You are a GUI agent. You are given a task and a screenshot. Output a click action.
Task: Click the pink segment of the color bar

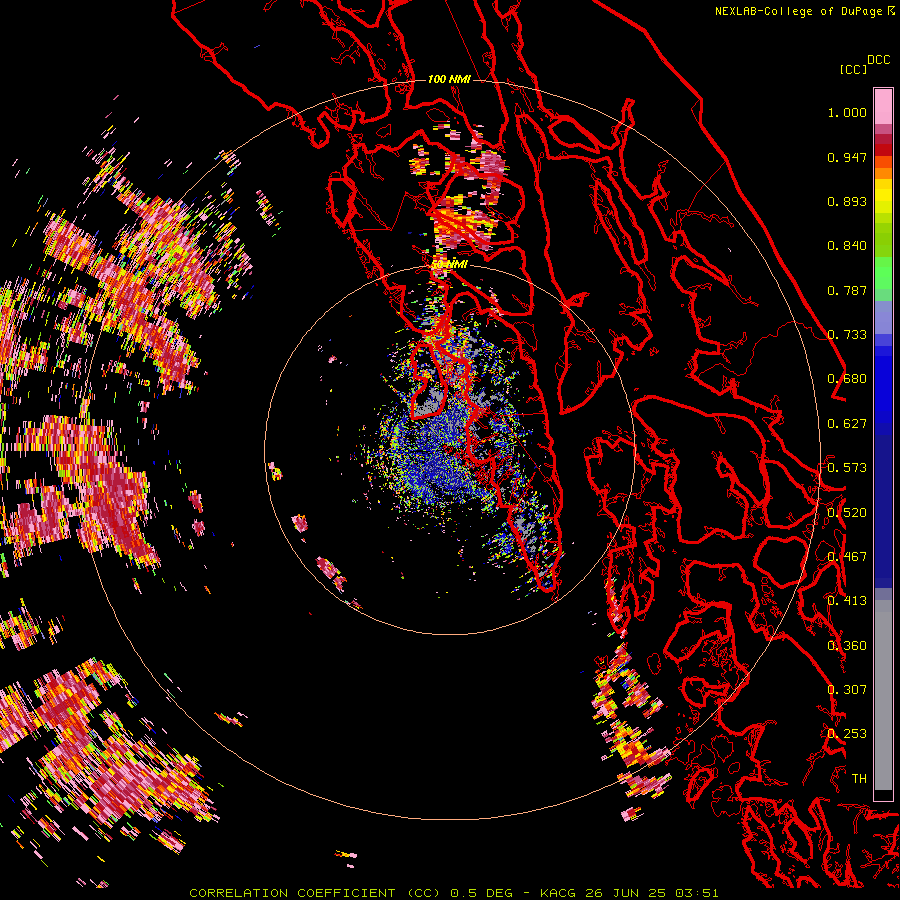click(x=883, y=107)
